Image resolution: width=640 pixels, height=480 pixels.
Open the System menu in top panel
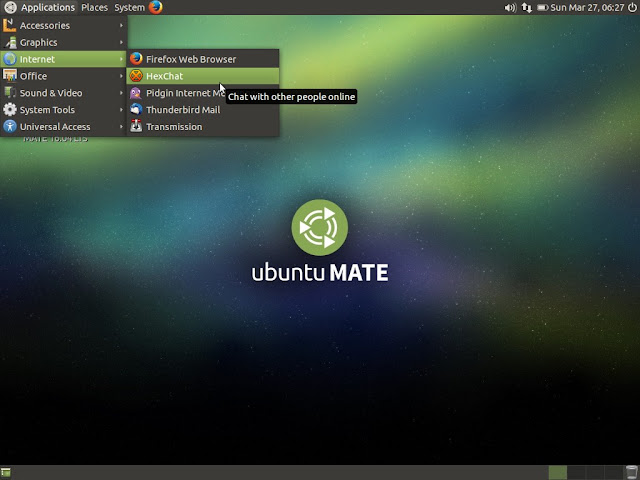click(x=129, y=7)
